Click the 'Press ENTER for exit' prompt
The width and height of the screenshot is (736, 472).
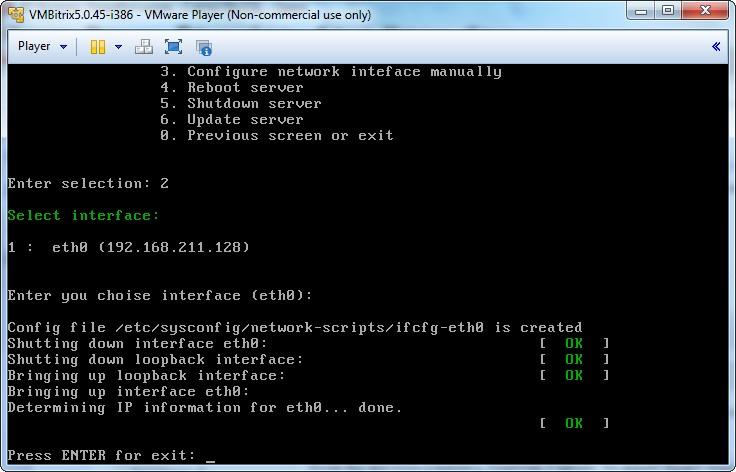click(x=102, y=455)
